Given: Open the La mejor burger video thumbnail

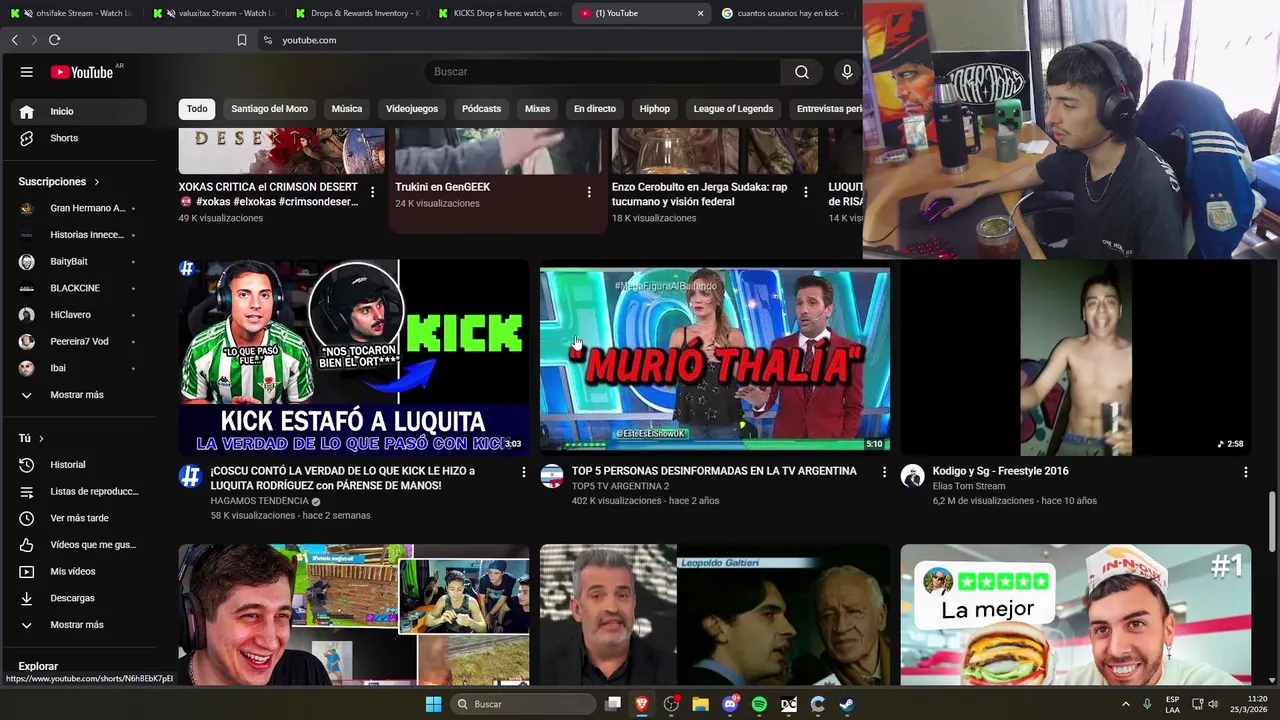Looking at the screenshot, I should (1075, 614).
